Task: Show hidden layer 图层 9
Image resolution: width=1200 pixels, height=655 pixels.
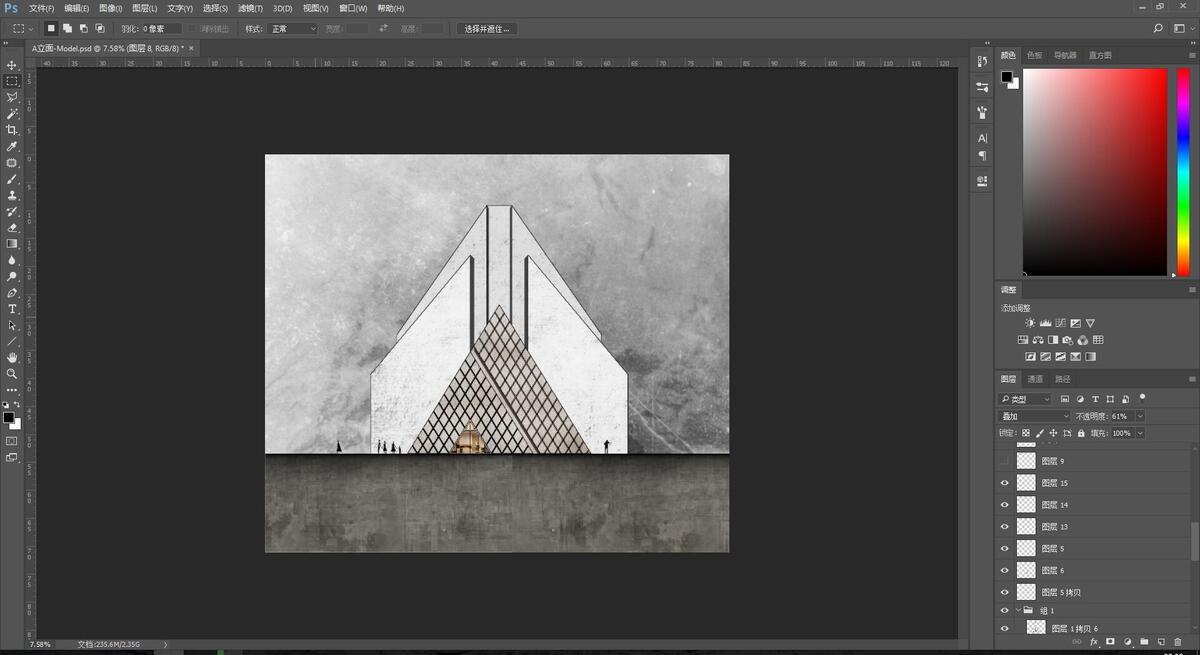Action: [x=1005, y=461]
